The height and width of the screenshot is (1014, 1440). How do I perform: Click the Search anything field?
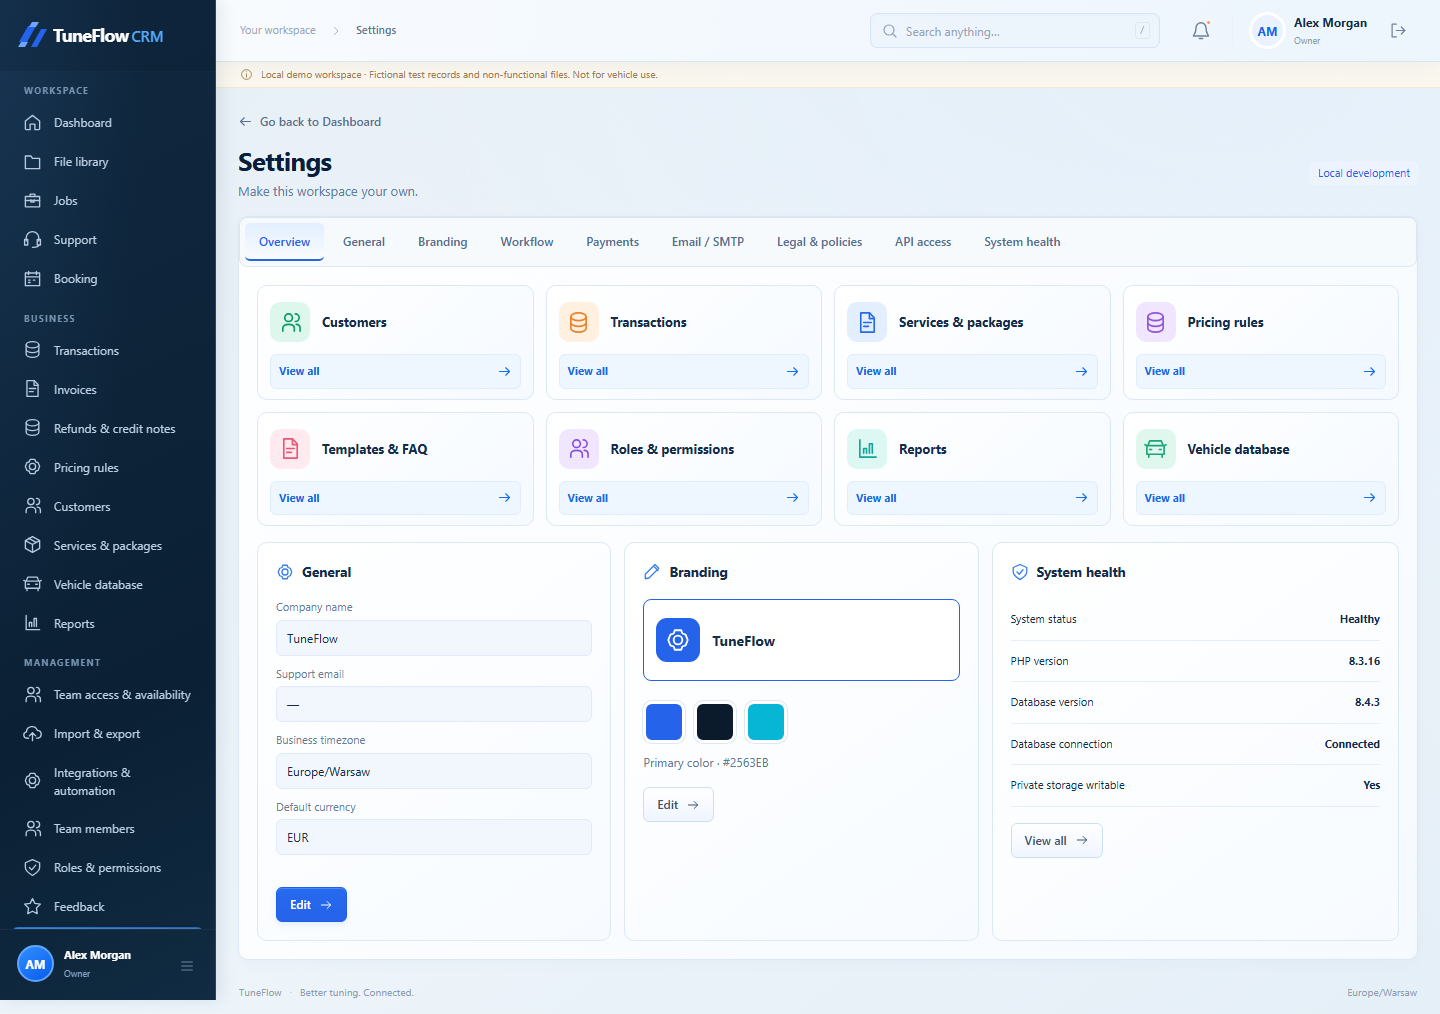coord(1015,31)
